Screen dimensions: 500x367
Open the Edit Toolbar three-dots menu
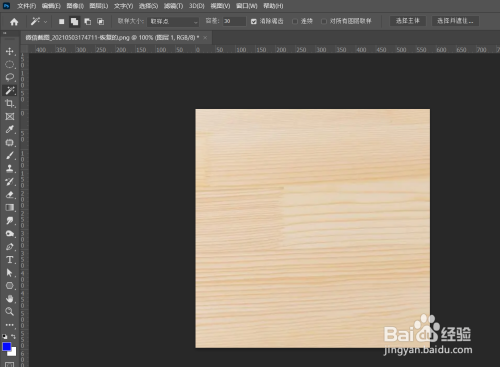(10, 325)
